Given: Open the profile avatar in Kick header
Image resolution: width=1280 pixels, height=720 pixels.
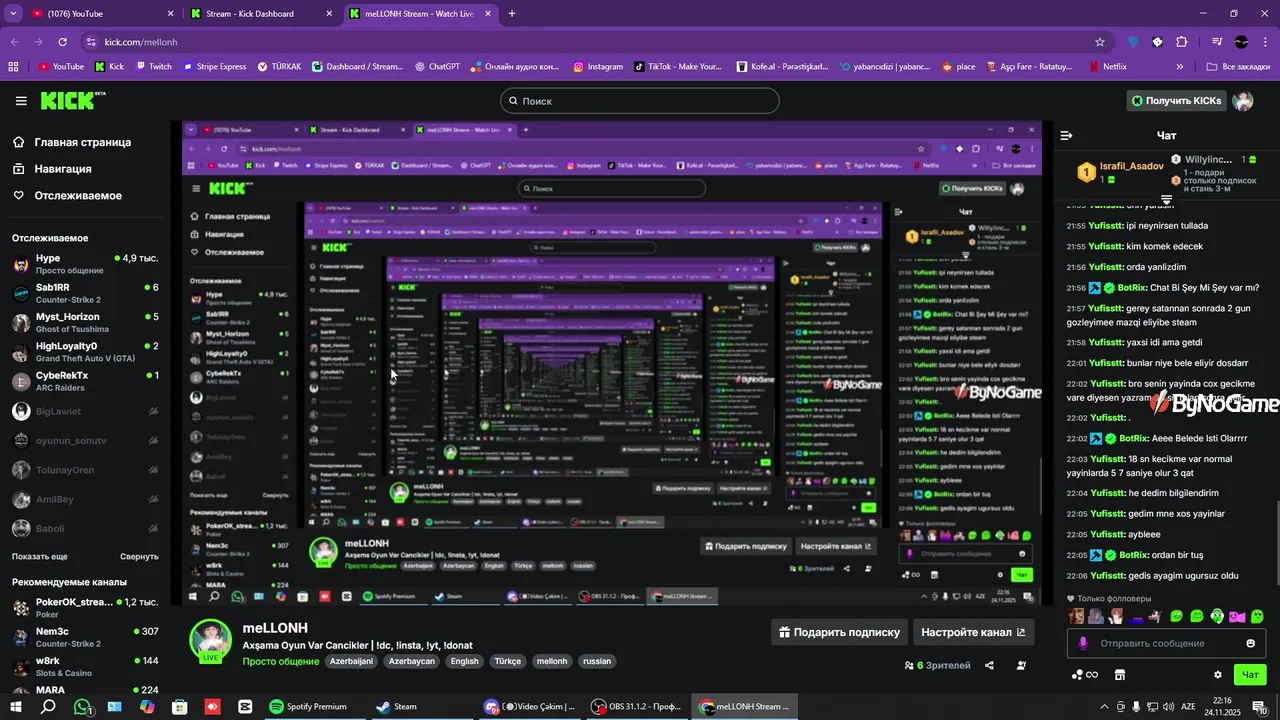Looking at the screenshot, I should point(1243,101).
